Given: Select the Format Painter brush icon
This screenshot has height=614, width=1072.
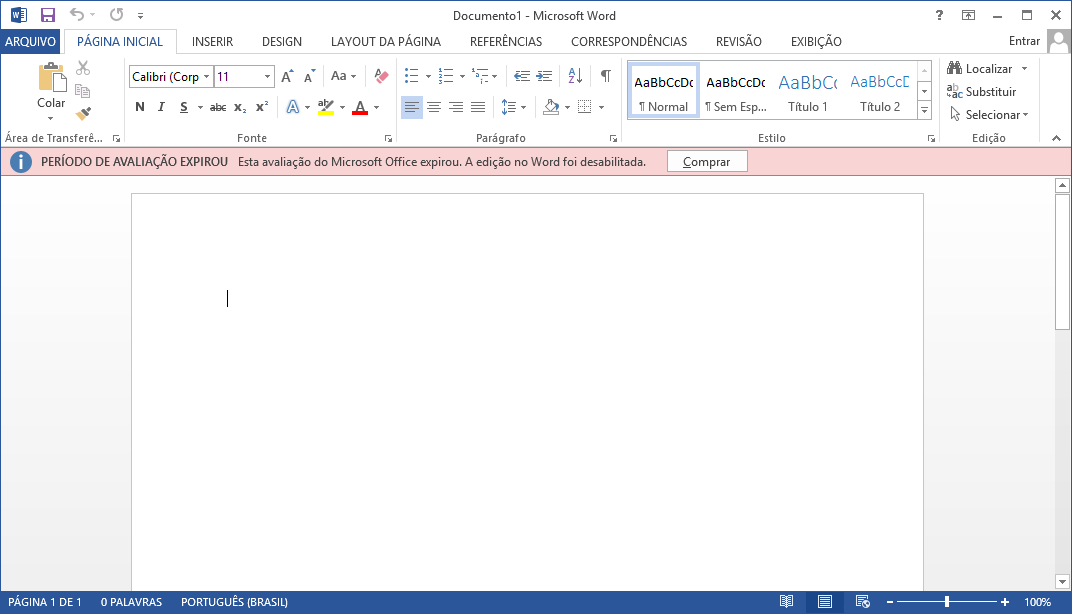Looking at the screenshot, I should pos(83,113).
